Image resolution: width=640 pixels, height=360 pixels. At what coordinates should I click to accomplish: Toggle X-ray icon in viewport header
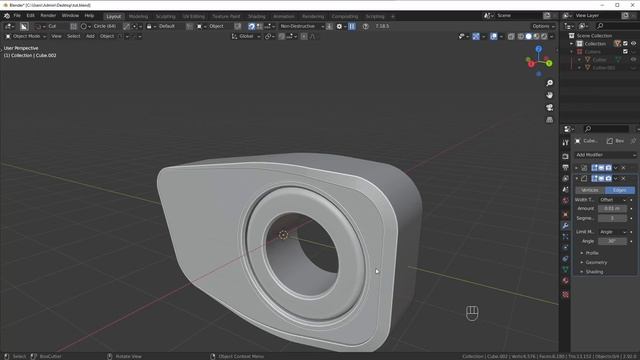click(x=511, y=36)
